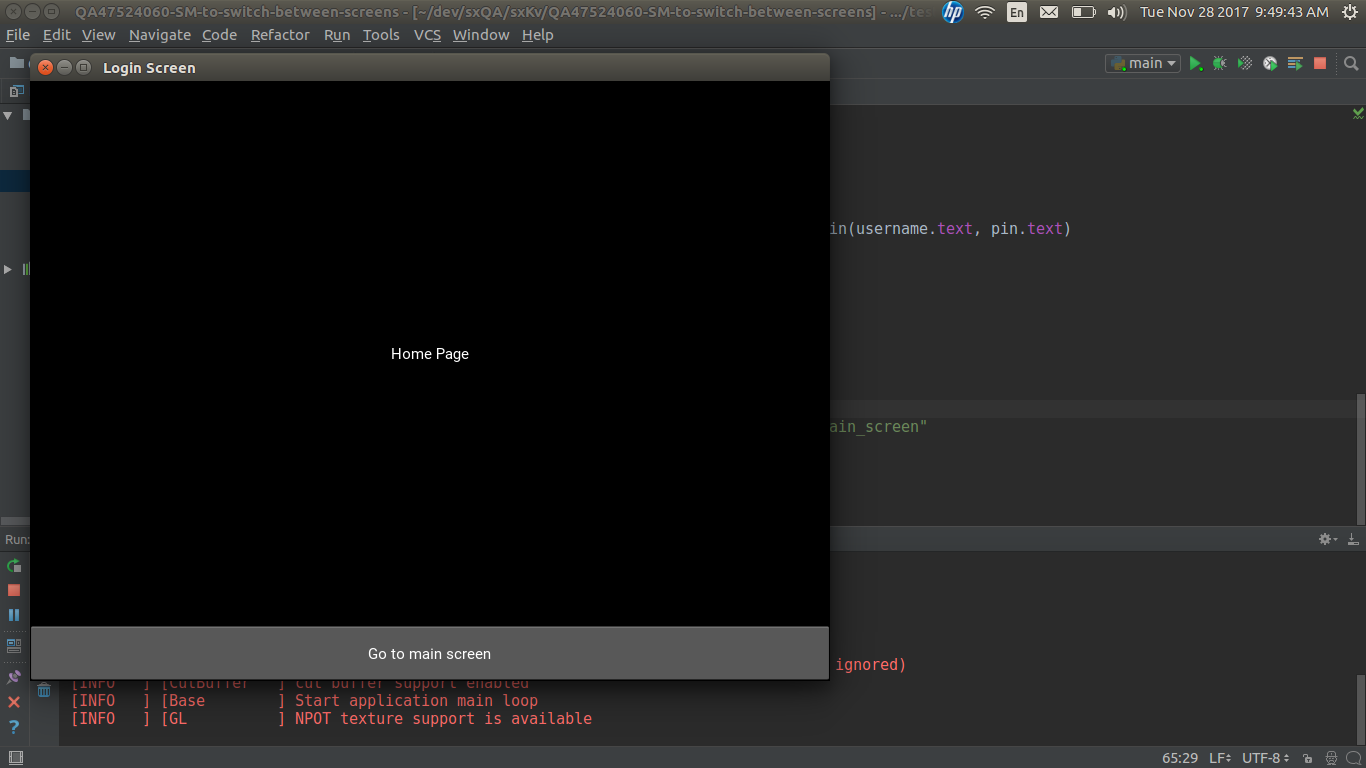
Task: Toggle the read-only lock icon
Action: (1307, 758)
